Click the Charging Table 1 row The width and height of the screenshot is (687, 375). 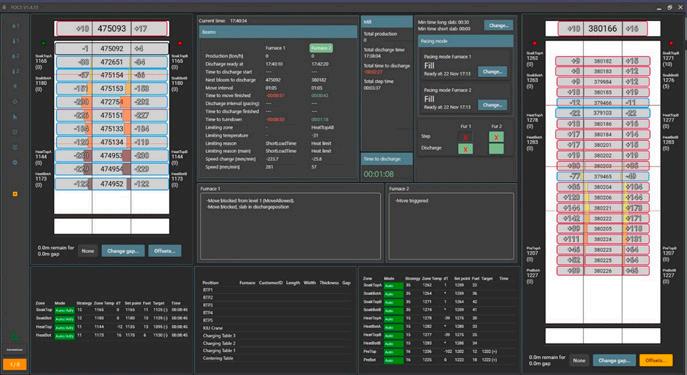click(x=277, y=350)
